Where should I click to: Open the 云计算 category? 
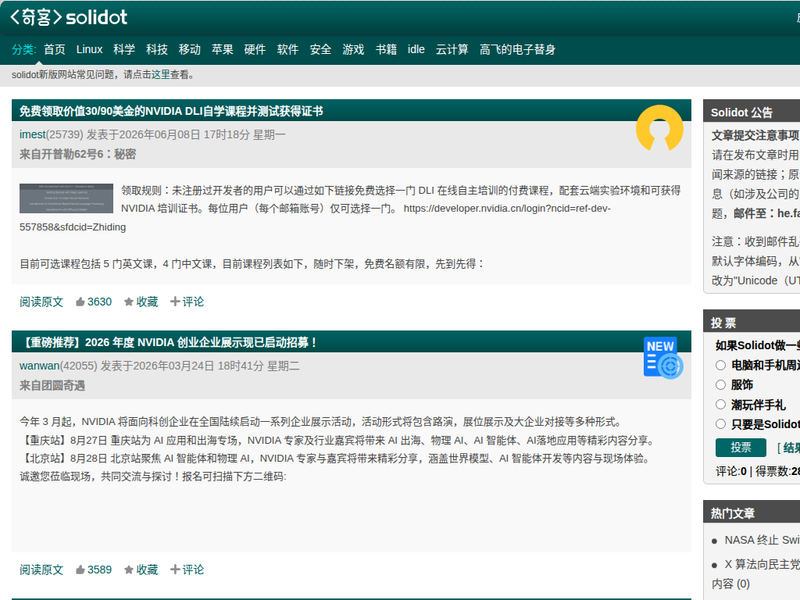pyautogui.click(x=452, y=49)
